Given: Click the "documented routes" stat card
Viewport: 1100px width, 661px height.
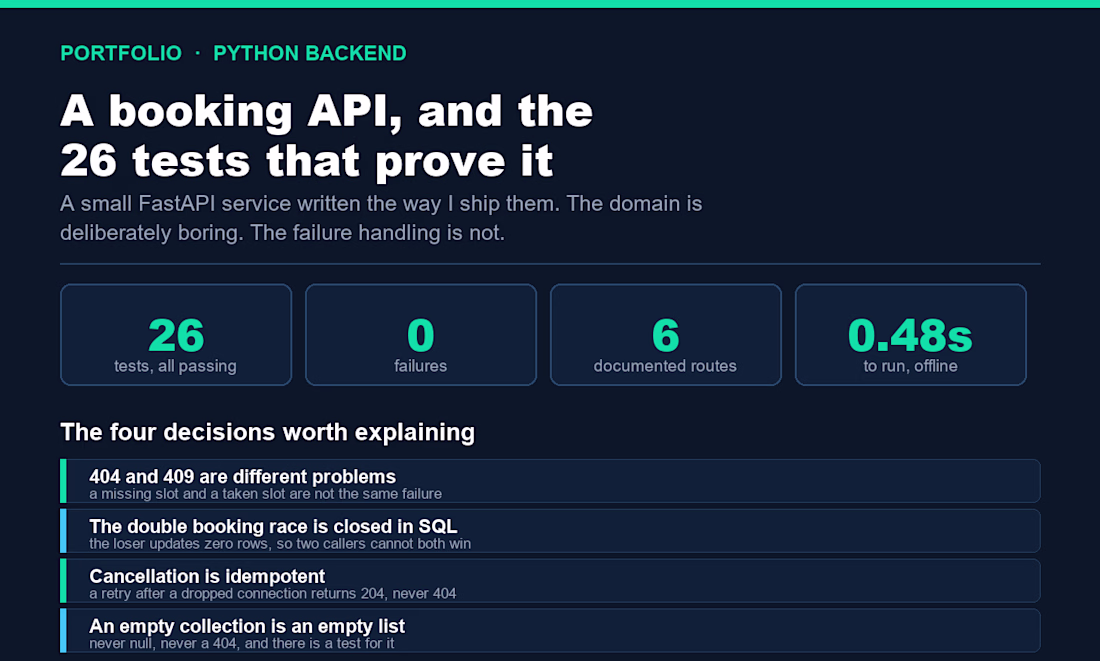Looking at the screenshot, I should 666,335.
